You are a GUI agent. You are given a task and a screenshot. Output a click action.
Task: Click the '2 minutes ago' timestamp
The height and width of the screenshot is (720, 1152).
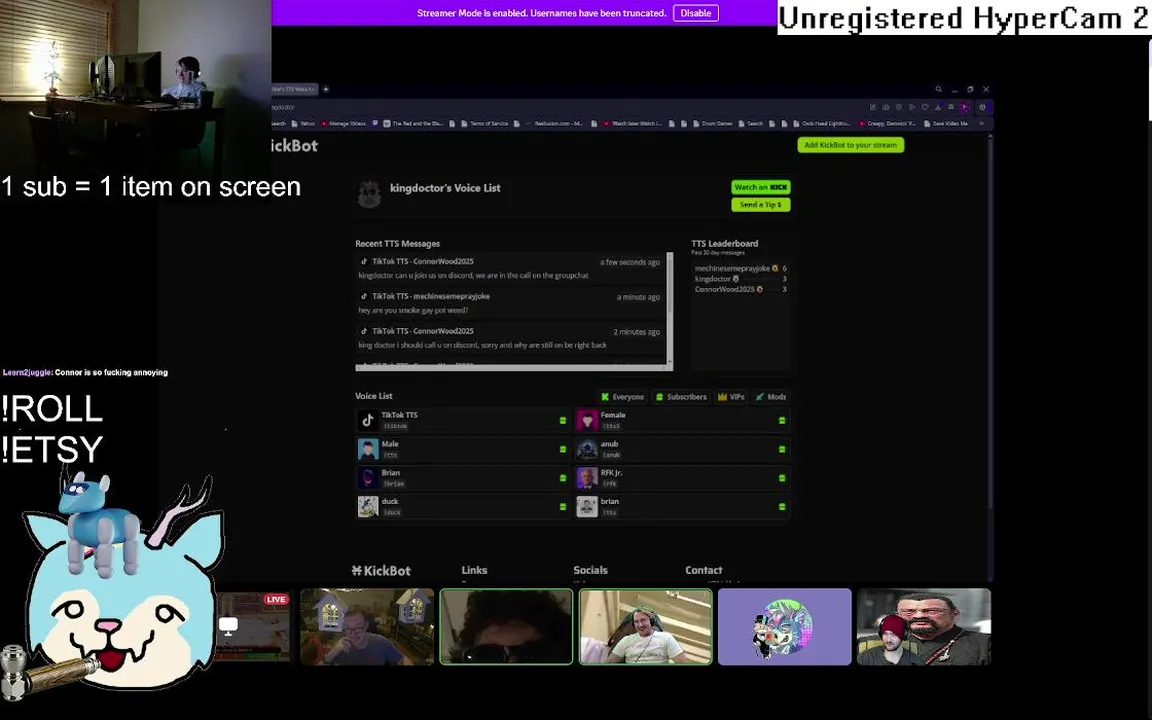(636, 332)
